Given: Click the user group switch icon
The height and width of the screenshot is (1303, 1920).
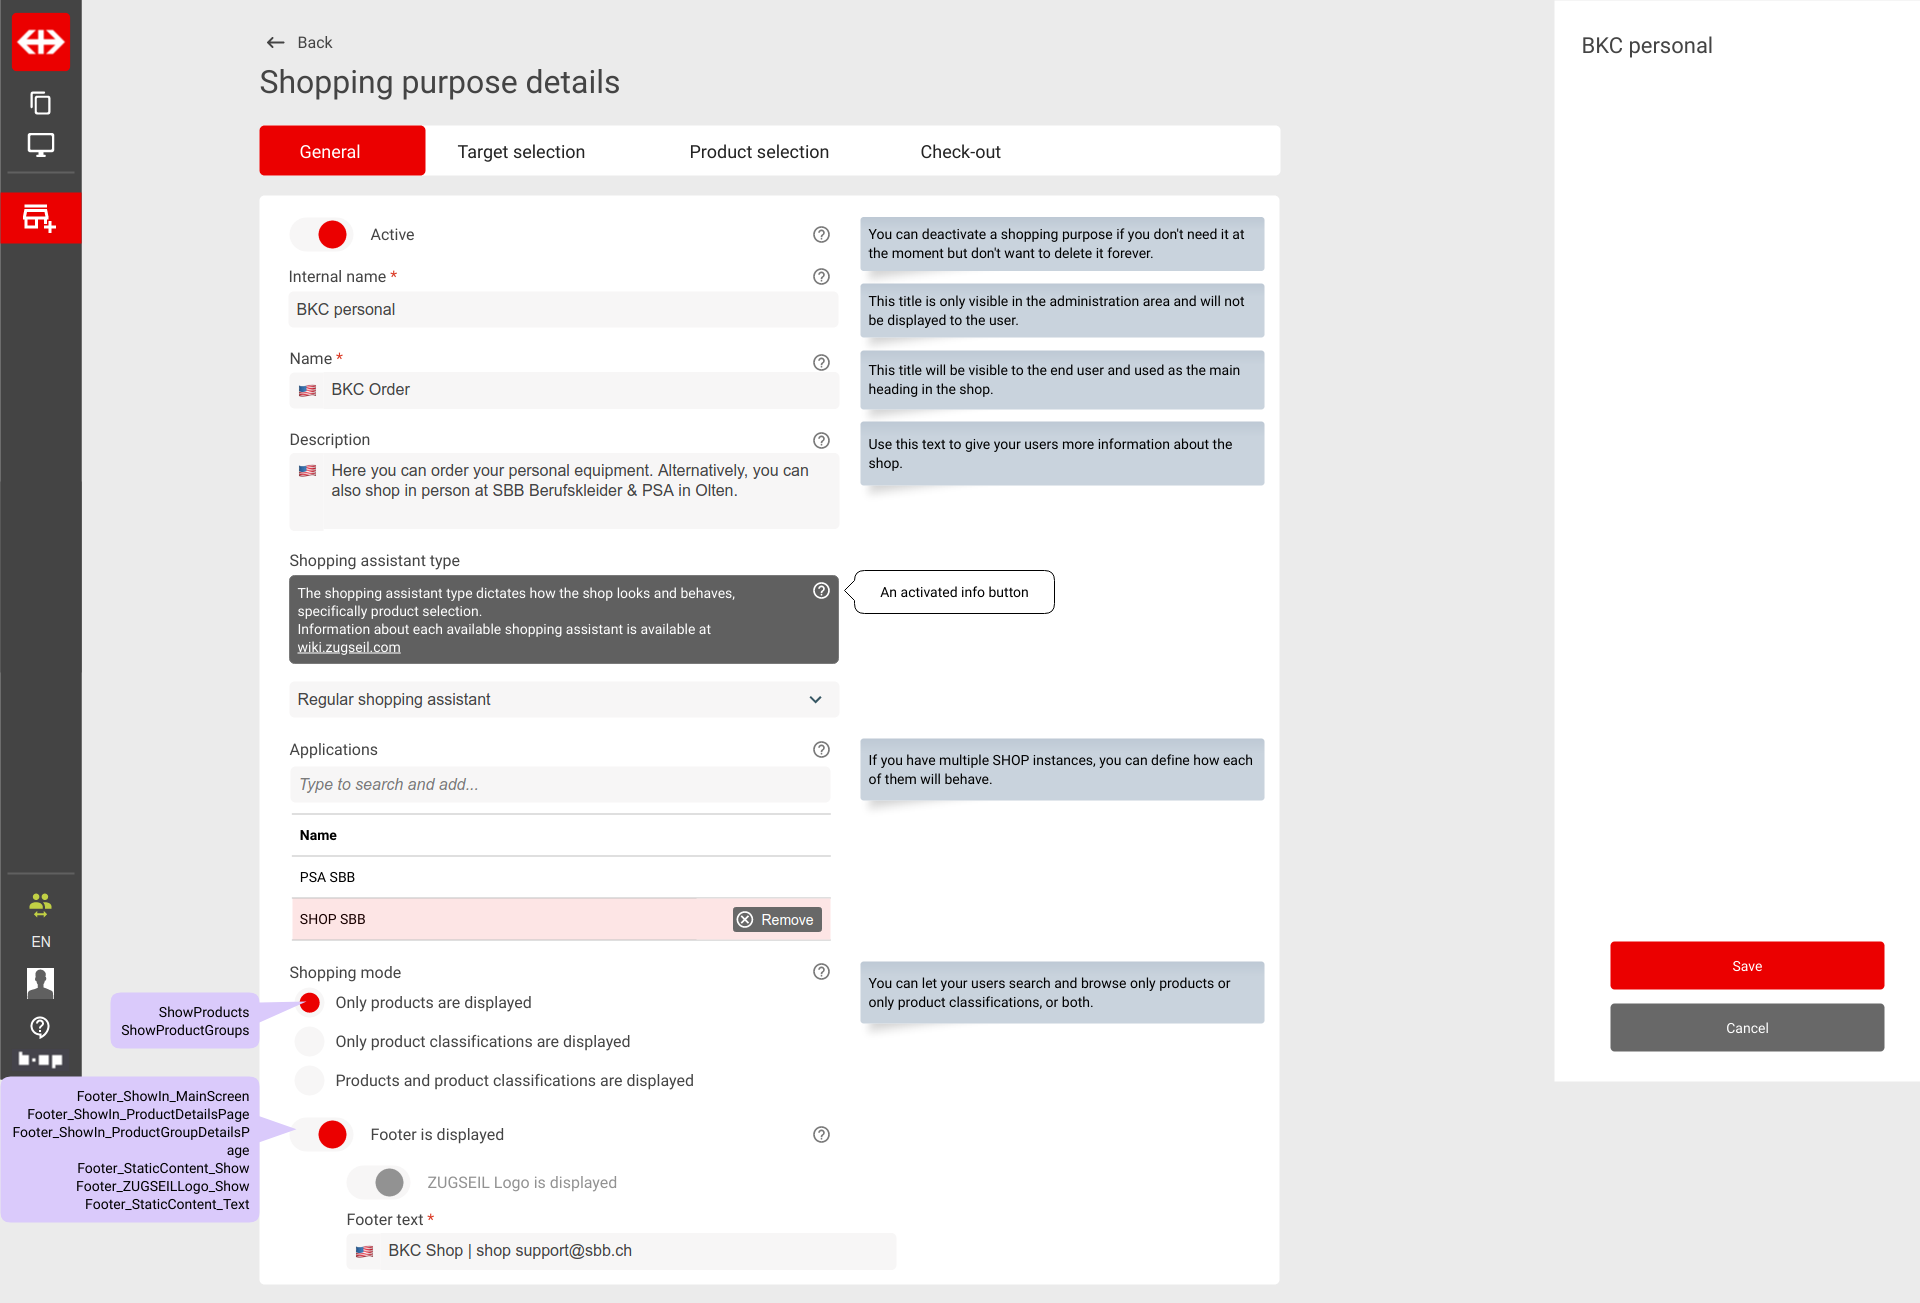Looking at the screenshot, I should pyautogui.click(x=40, y=905).
